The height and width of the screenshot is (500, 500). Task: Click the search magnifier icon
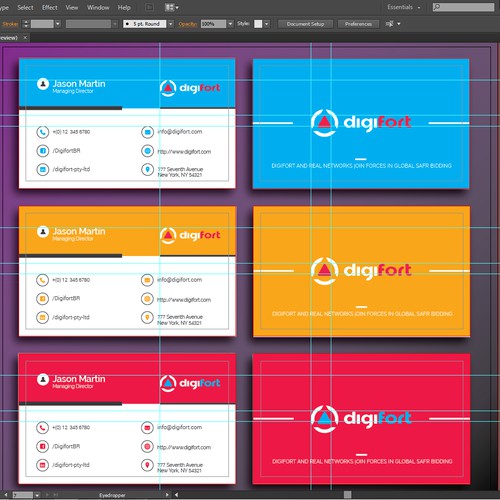tap(437, 7)
